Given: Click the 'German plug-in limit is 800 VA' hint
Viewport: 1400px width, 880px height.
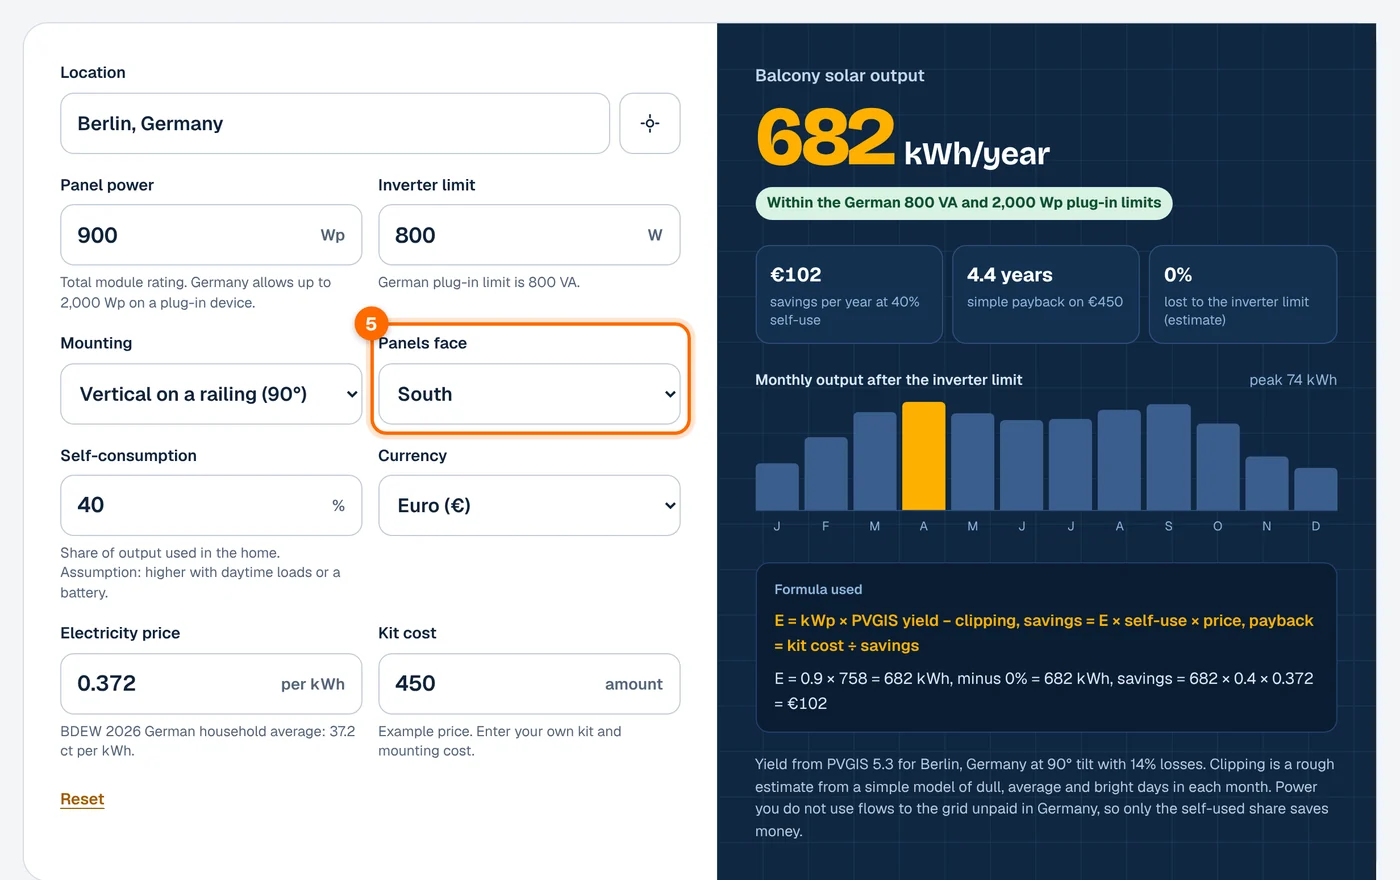Looking at the screenshot, I should [479, 282].
